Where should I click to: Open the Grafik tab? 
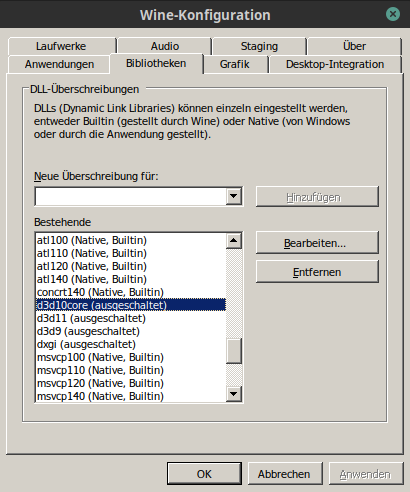[235, 64]
